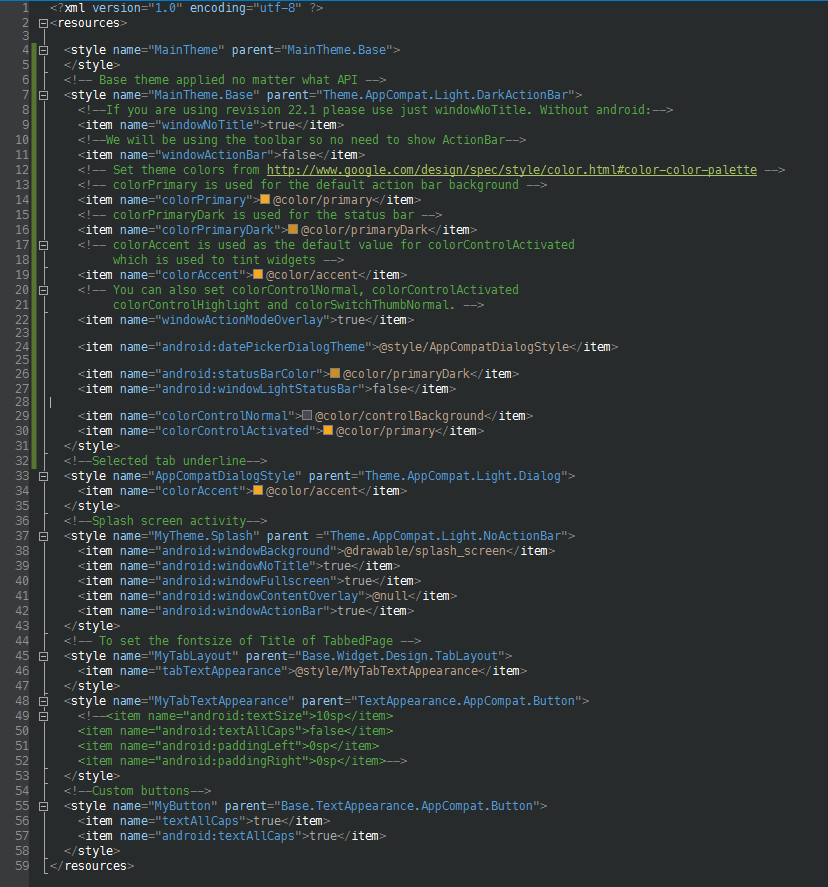Click the statusBarColor swatch on line 26

click(x=335, y=373)
